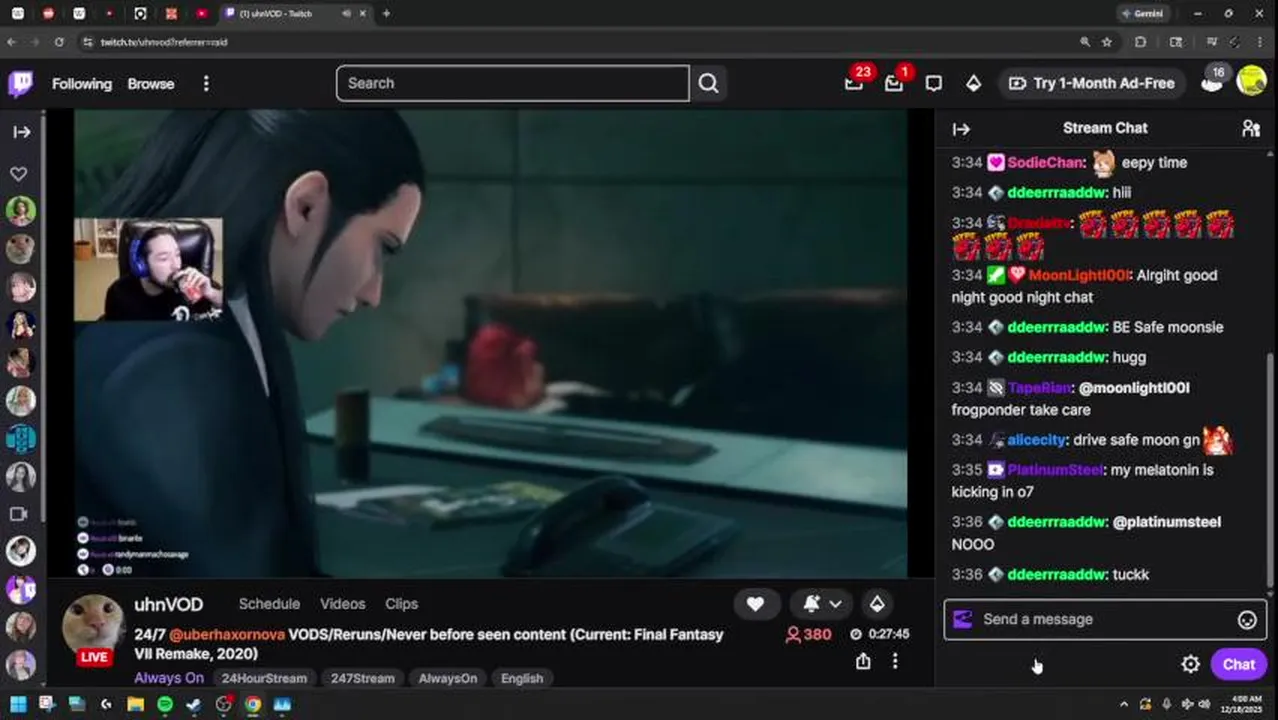Click the Stream Chat header title
Viewport: 1278px width, 720px height.
(x=1105, y=128)
